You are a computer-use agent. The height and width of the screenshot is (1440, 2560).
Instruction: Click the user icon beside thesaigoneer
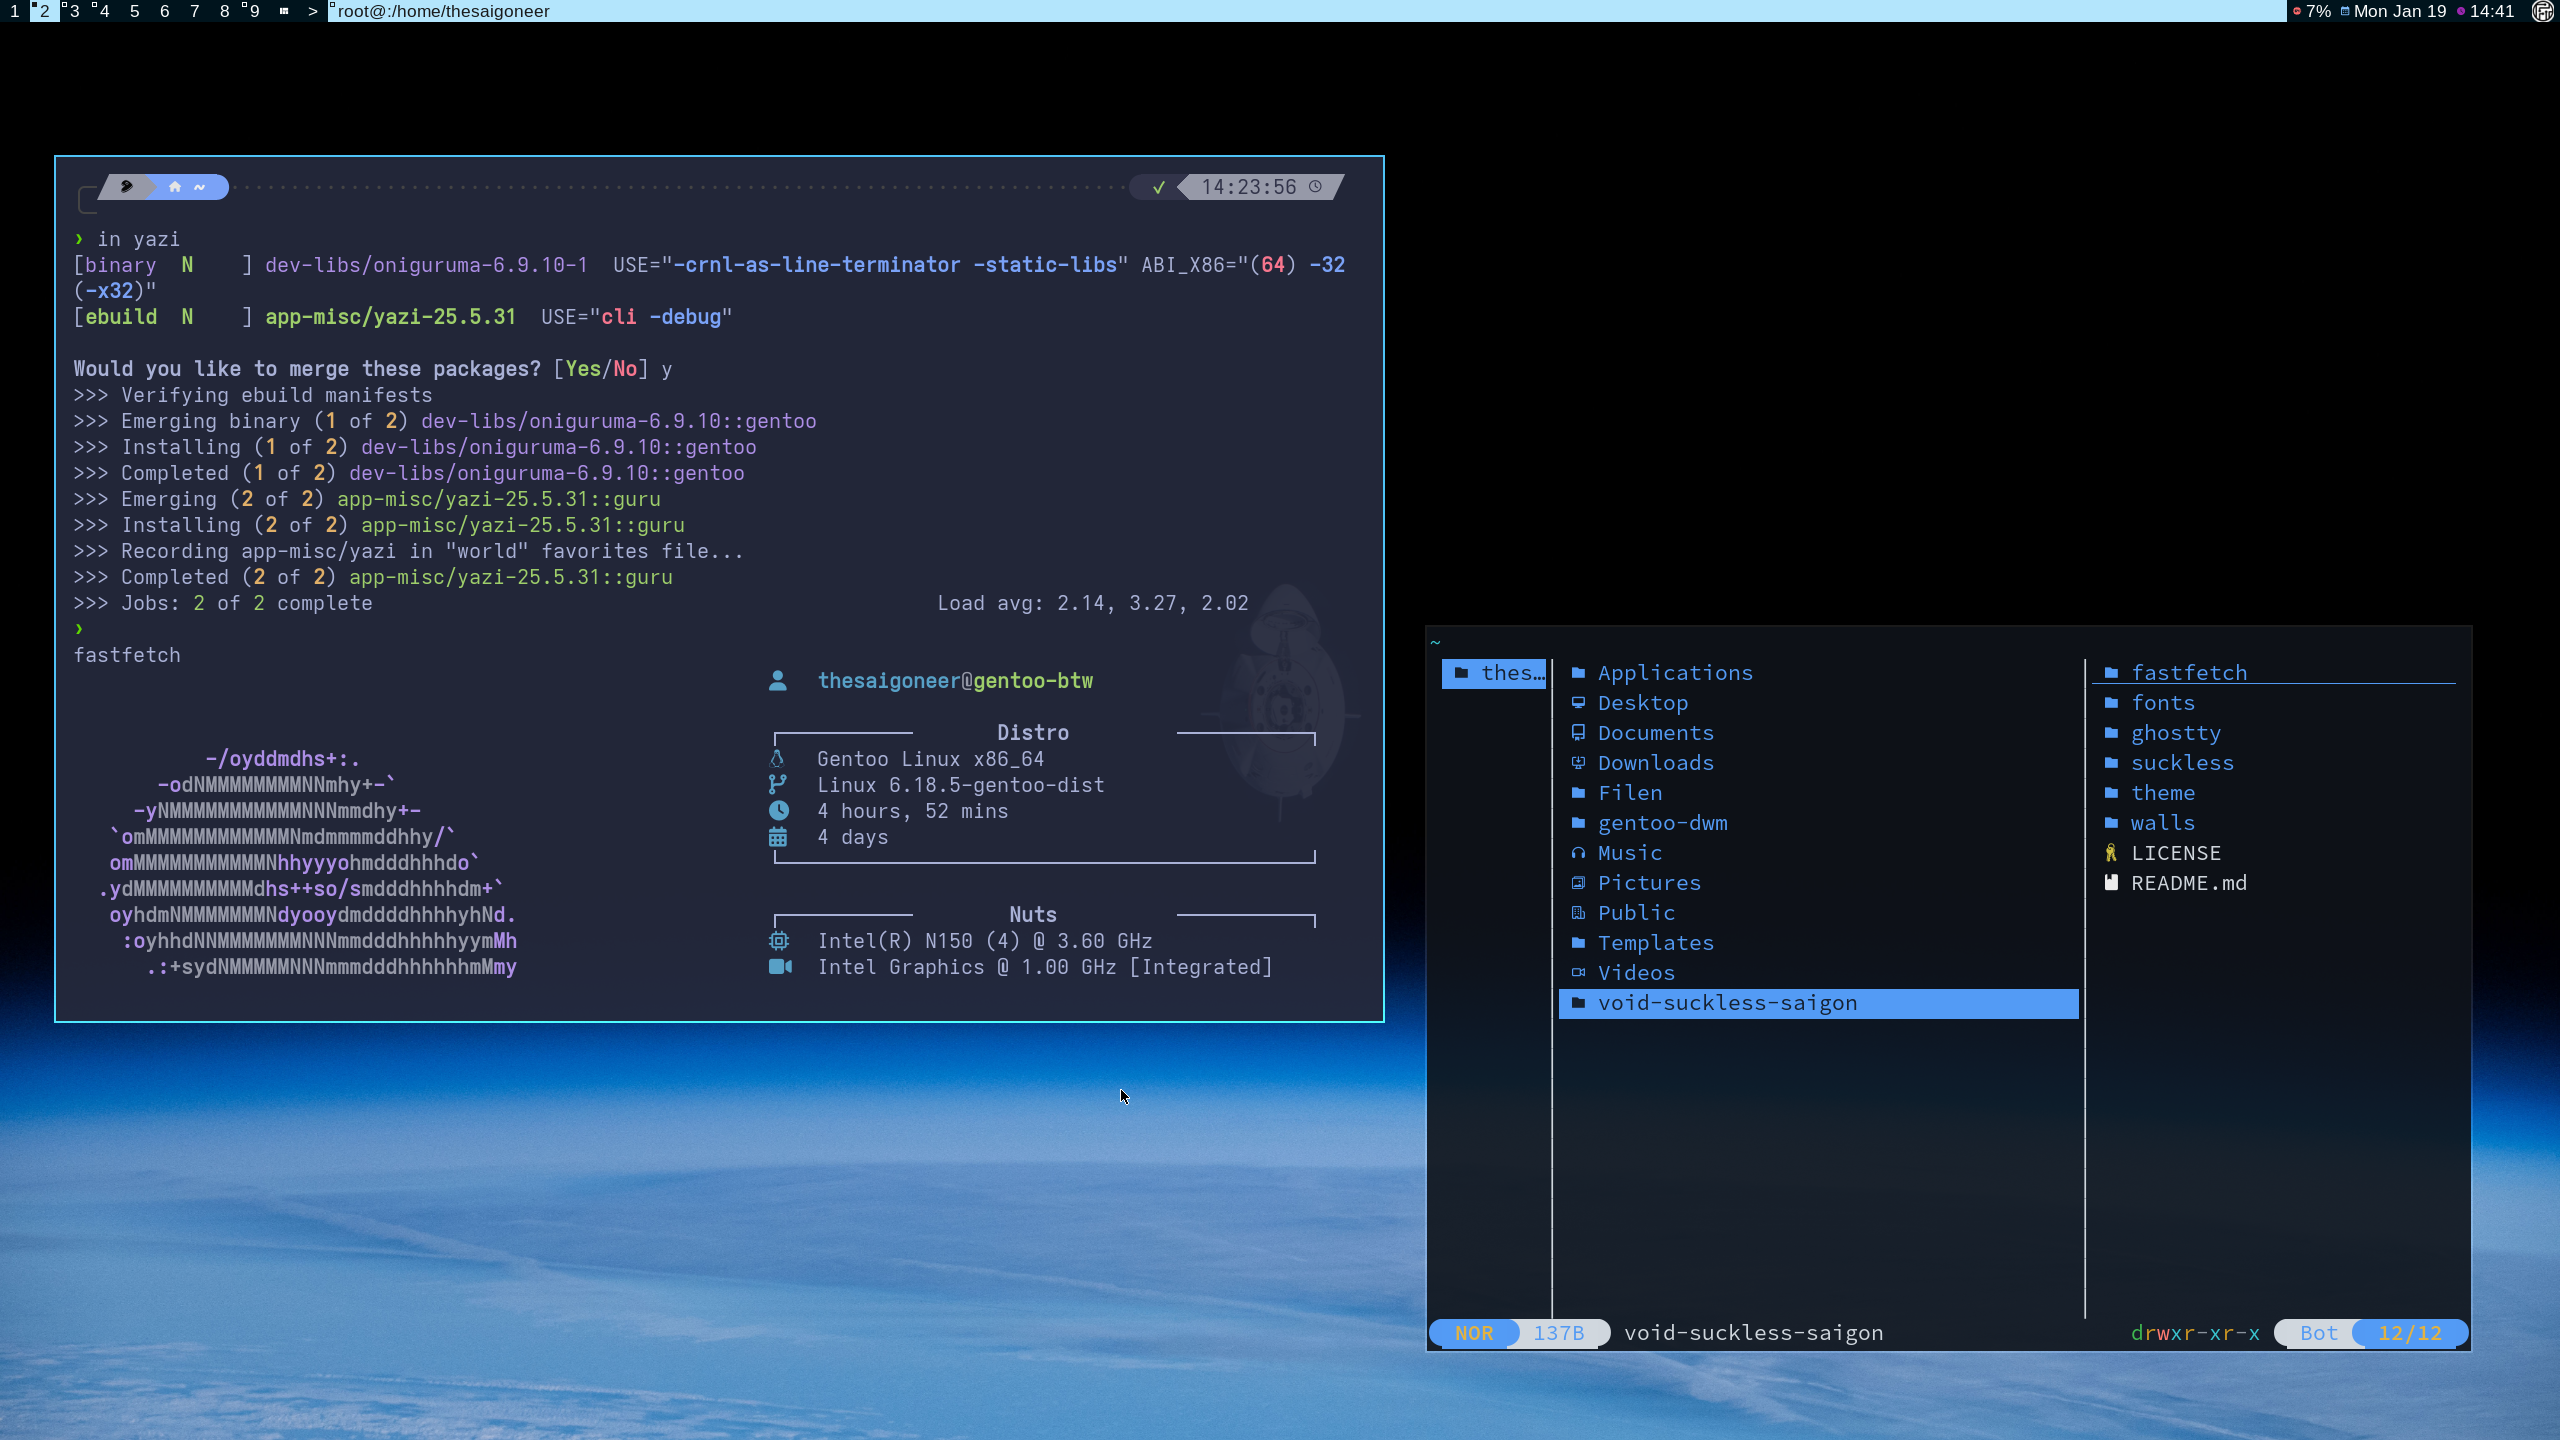pyautogui.click(x=778, y=681)
